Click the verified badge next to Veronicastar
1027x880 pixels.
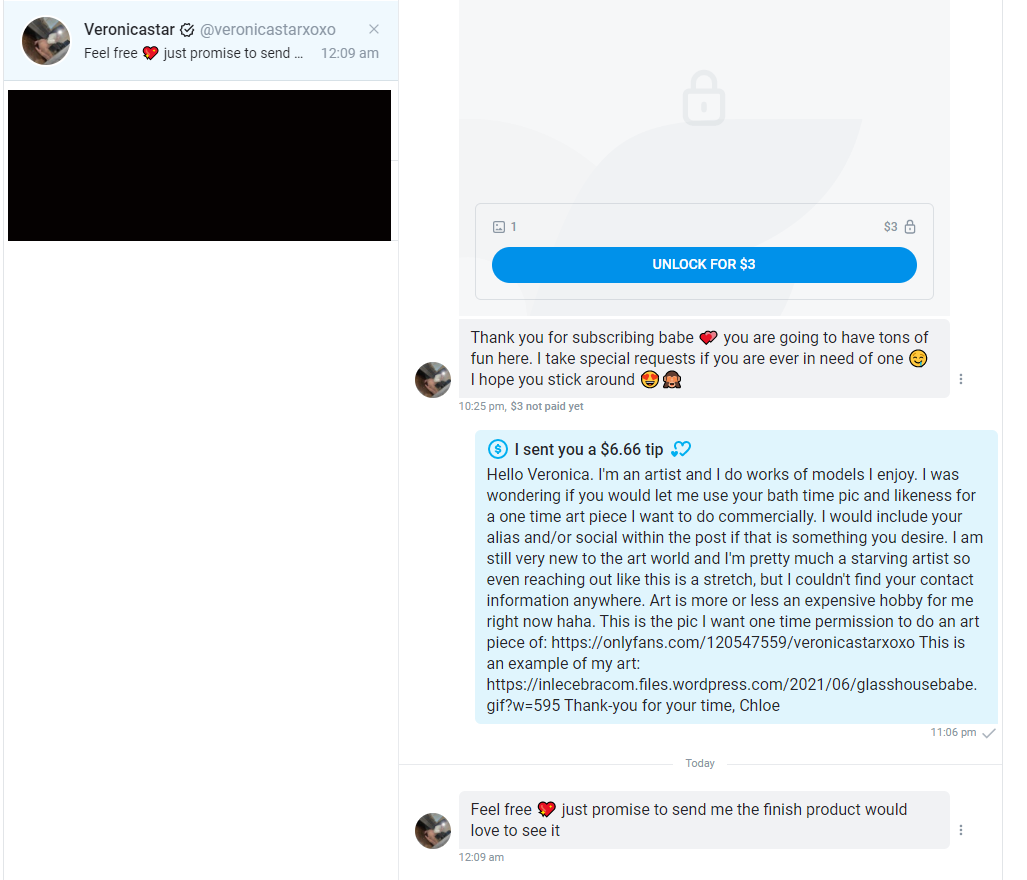coord(187,30)
